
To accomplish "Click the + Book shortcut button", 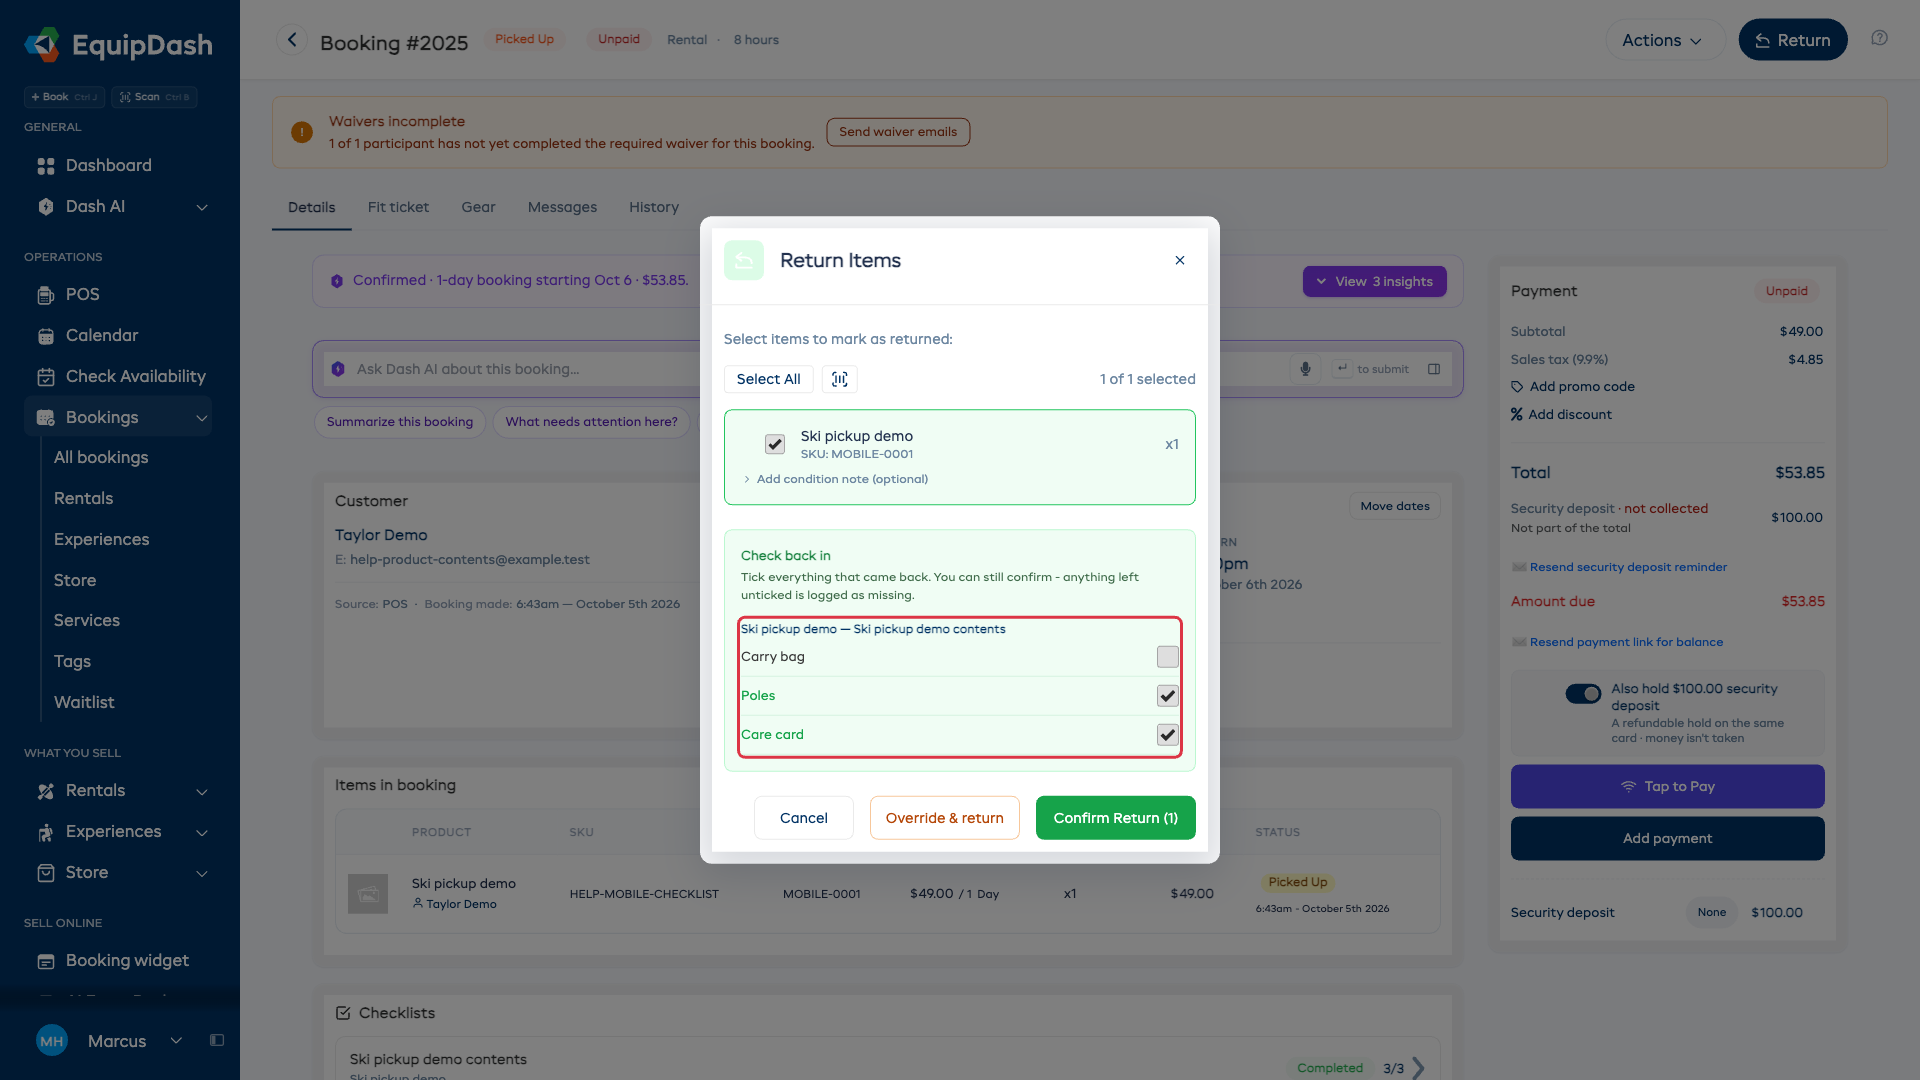I will click(x=64, y=97).
